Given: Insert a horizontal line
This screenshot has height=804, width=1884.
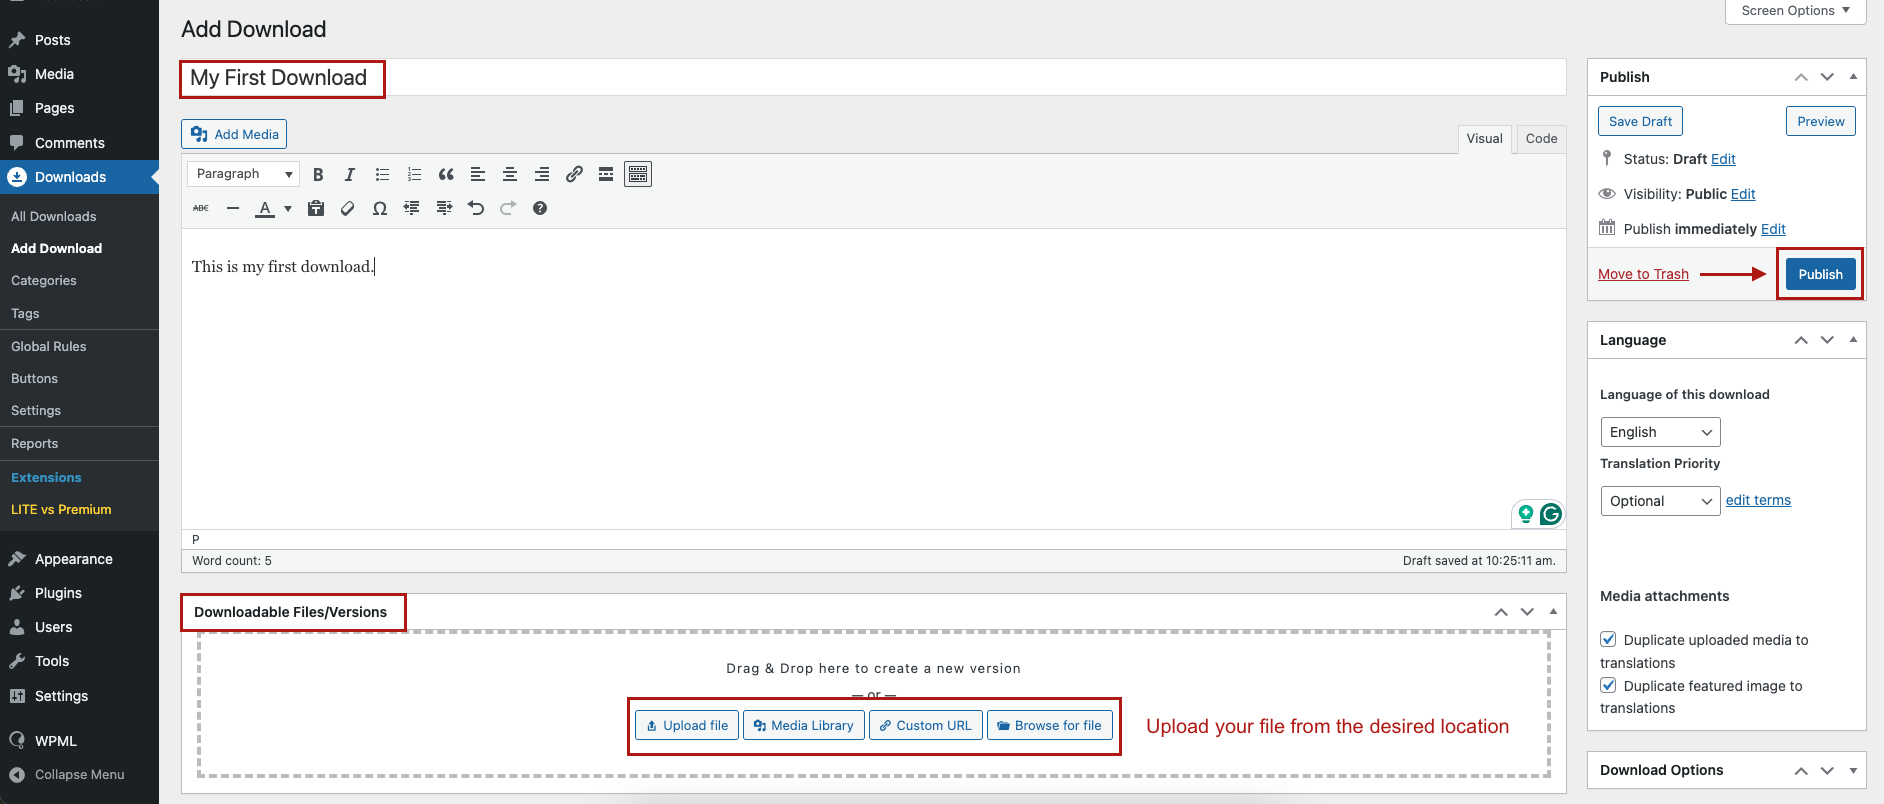Looking at the screenshot, I should 233,208.
